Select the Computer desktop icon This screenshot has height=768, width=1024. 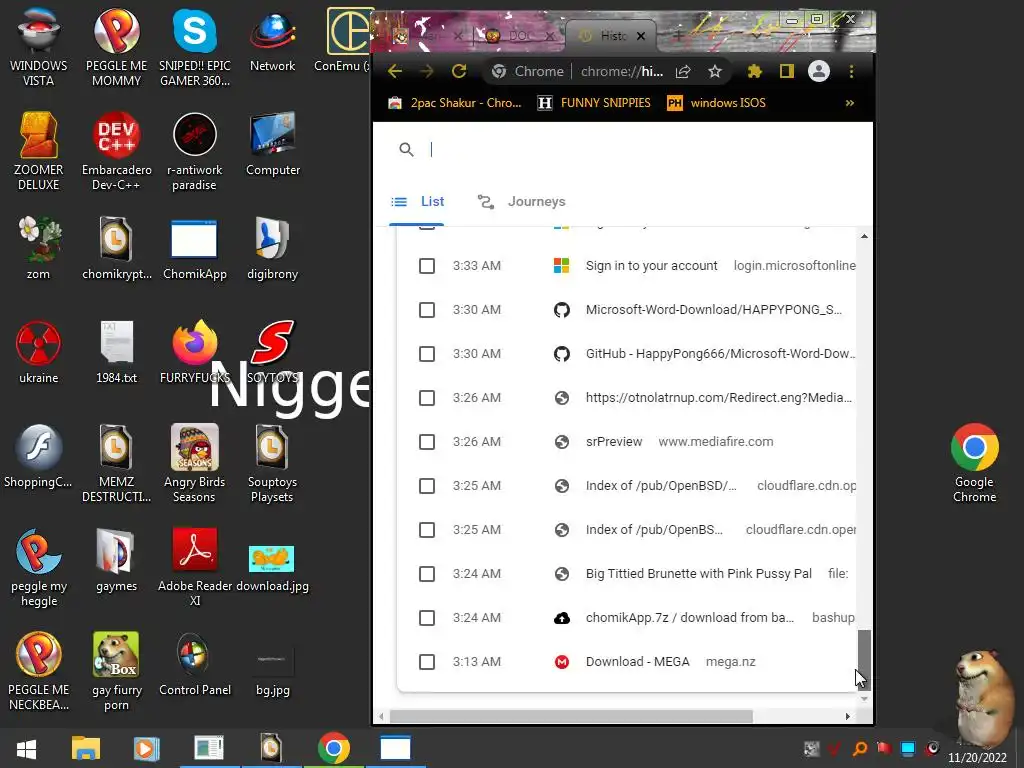pyautogui.click(x=273, y=144)
